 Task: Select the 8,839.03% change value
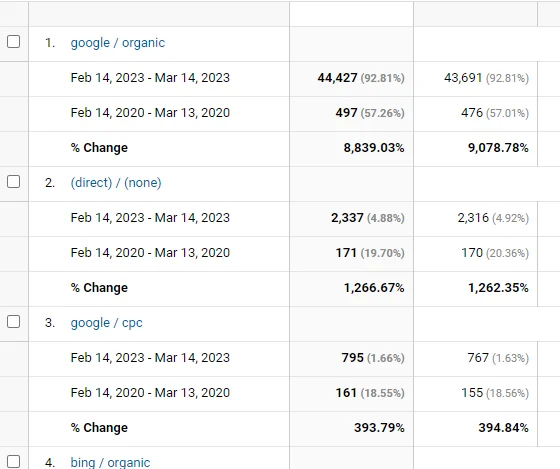tap(374, 148)
